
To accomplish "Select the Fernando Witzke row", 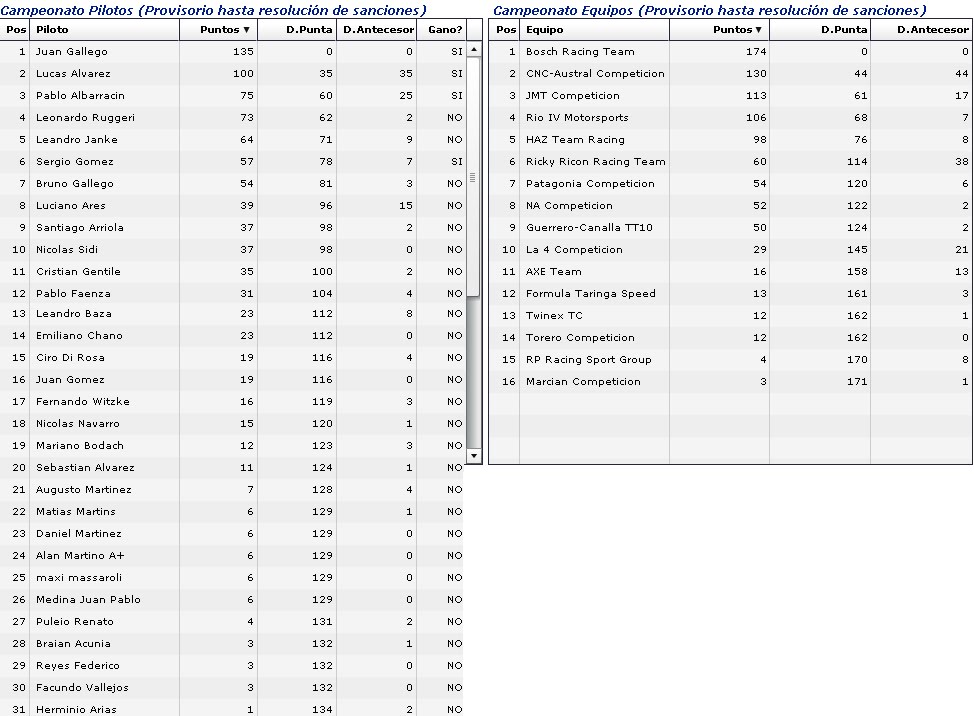I will (x=232, y=402).
